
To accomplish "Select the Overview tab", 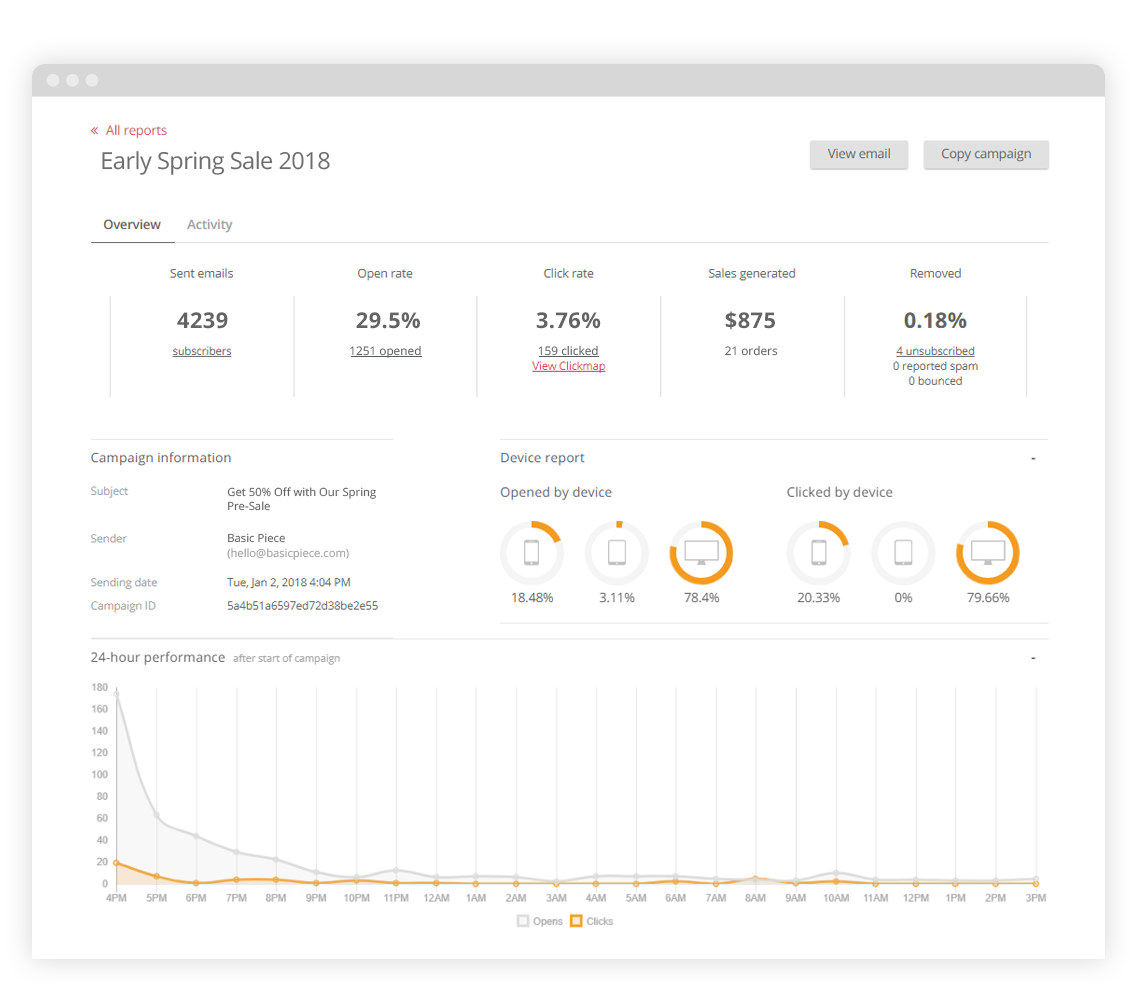I will coord(132,225).
